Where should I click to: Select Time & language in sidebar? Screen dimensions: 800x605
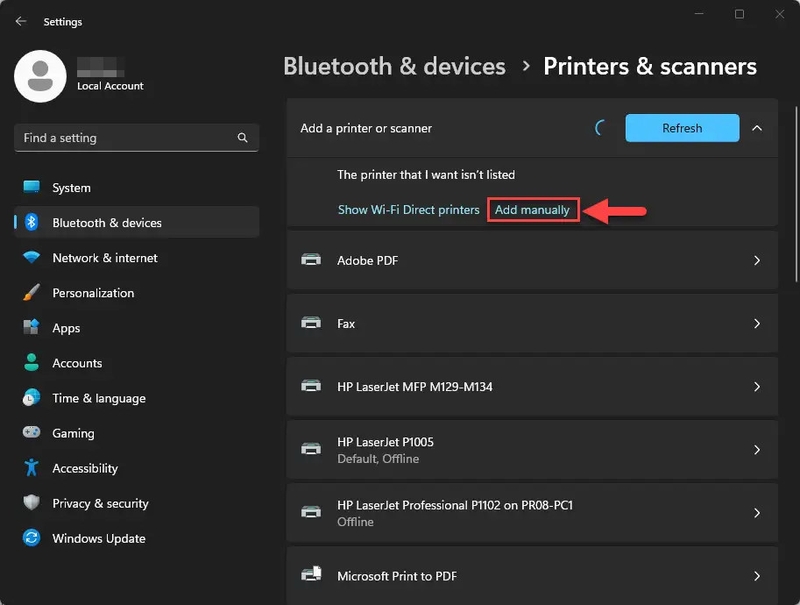pyautogui.click(x=98, y=398)
